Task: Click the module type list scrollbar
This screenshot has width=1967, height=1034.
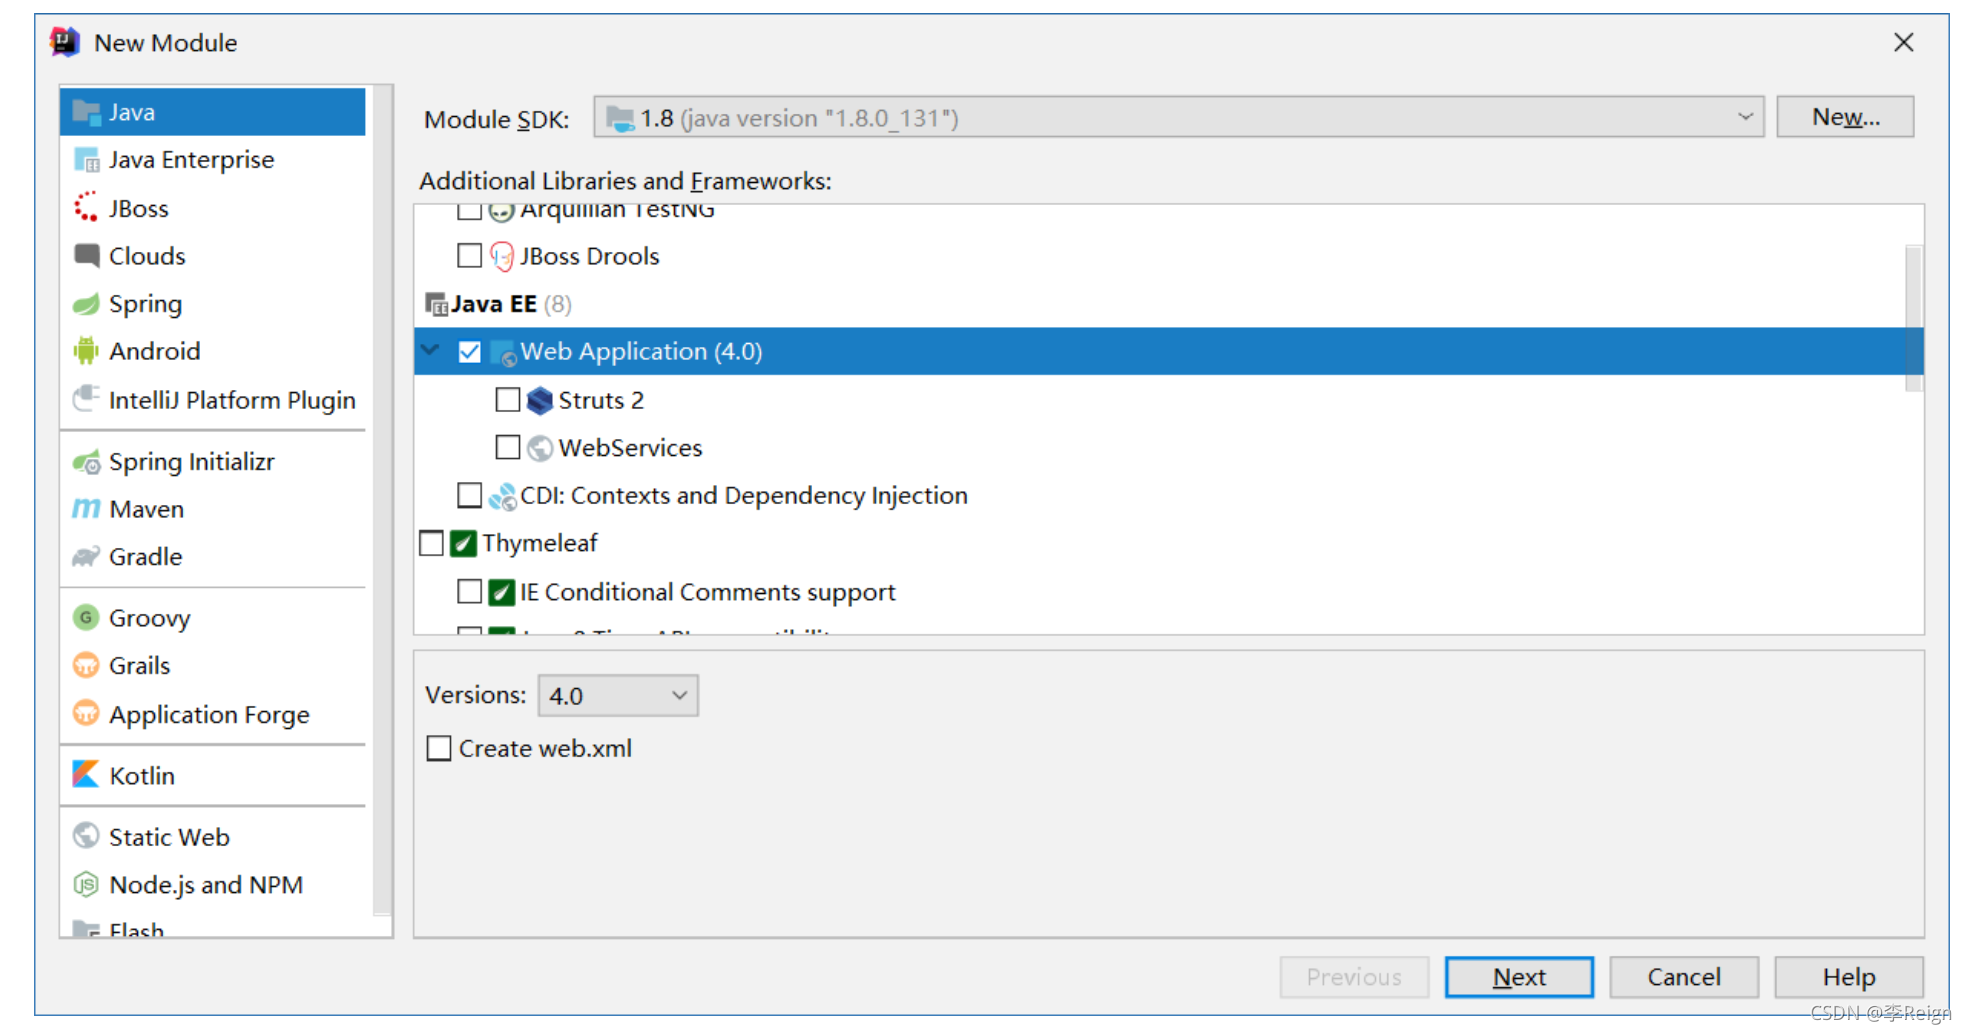Action: click(382, 500)
